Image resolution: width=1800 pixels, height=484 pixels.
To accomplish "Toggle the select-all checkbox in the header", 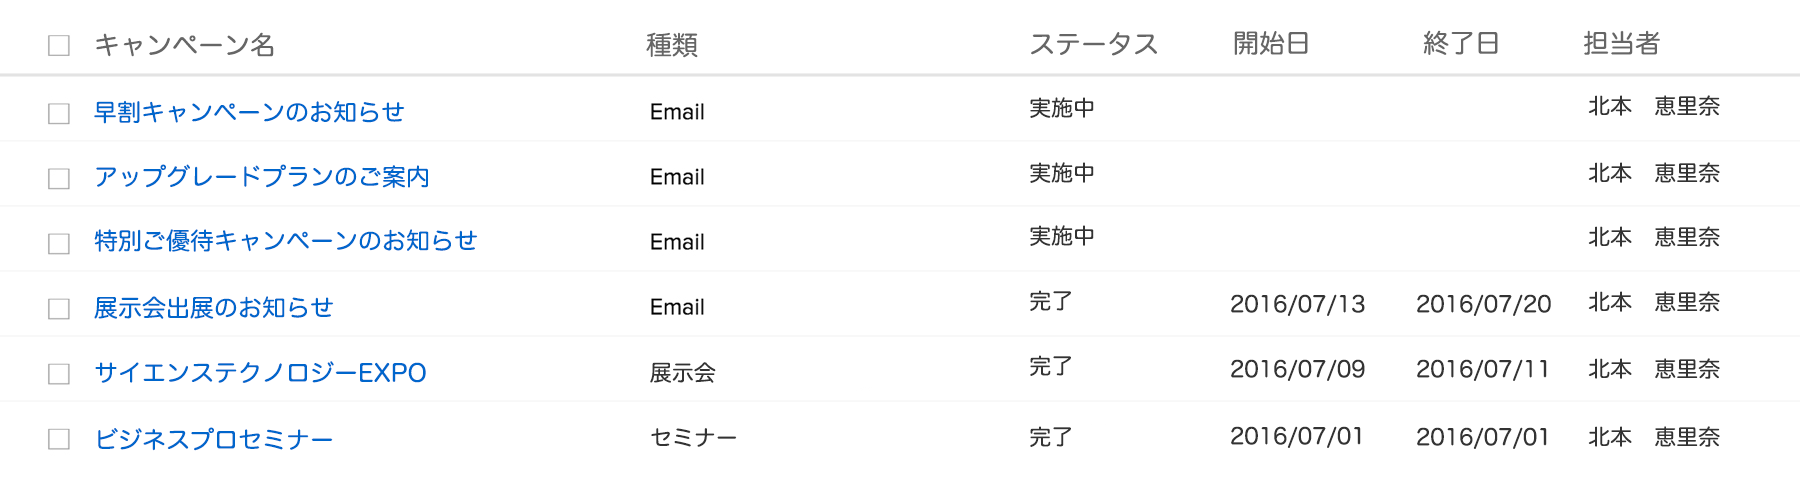I will tap(59, 45).
